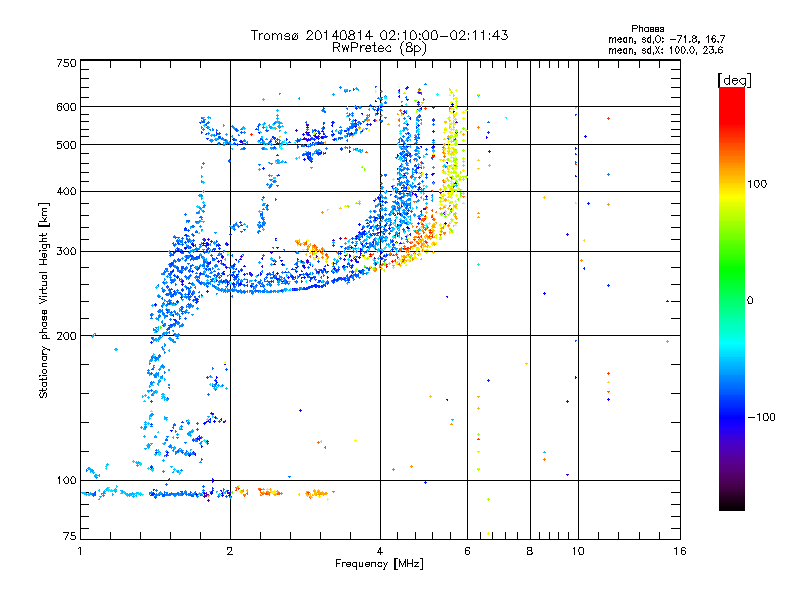800x600 pixels.
Task: Click the 'Frequency [MHz]' axis title
Action: point(379,564)
